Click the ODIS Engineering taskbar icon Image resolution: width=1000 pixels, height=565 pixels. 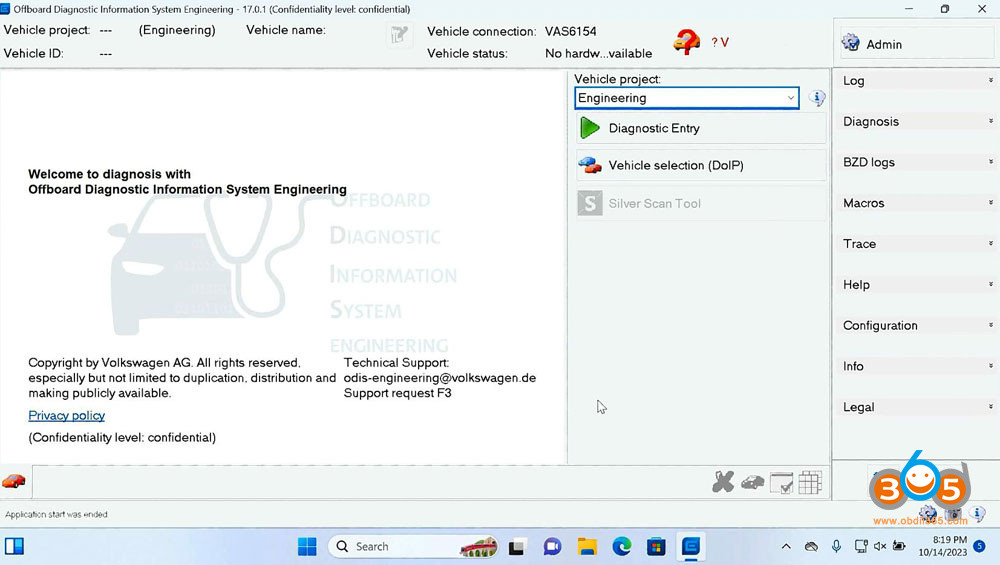[691, 547]
